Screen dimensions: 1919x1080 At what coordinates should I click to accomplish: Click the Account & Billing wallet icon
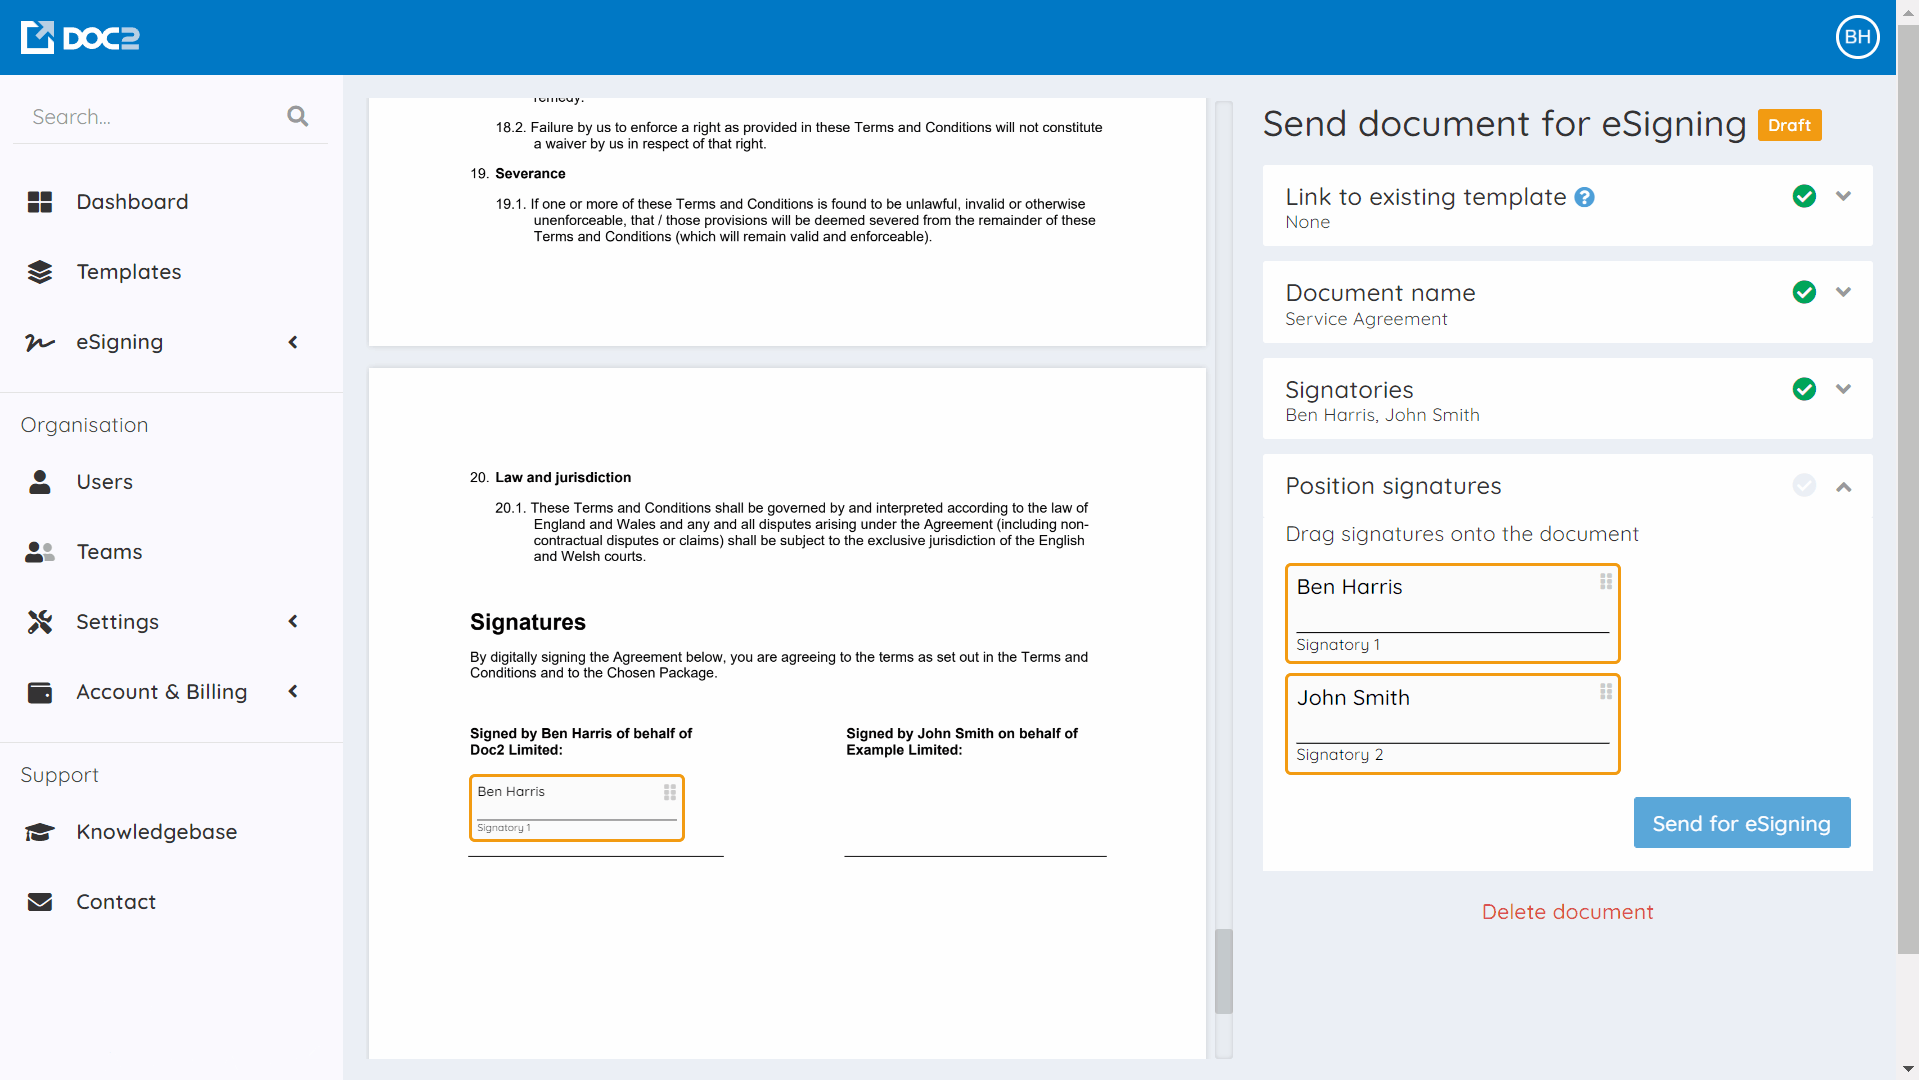40,692
